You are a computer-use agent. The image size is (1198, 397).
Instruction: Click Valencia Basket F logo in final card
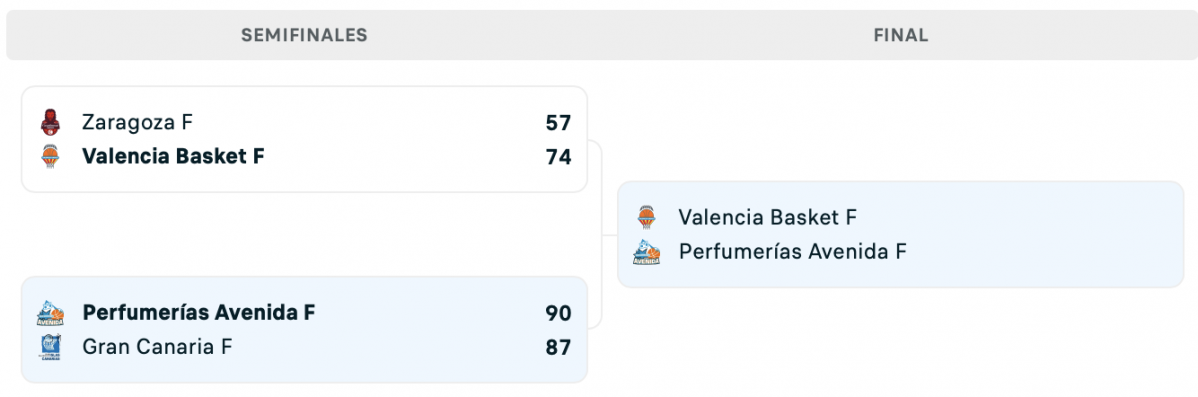[646, 218]
